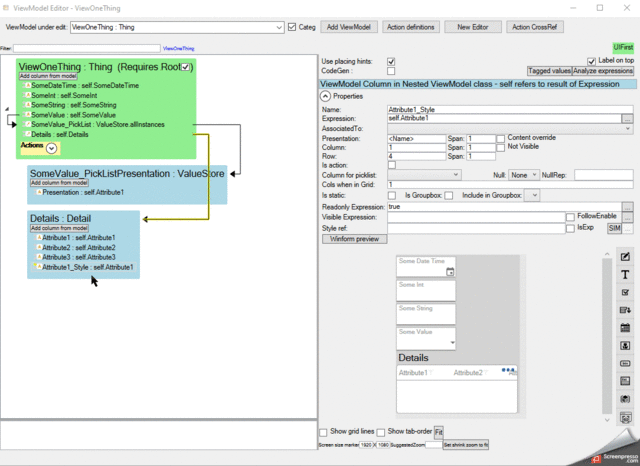The image size is (640, 466).
Task: Open the Include in Groupbox dropdown
Action: coord(532,195)
